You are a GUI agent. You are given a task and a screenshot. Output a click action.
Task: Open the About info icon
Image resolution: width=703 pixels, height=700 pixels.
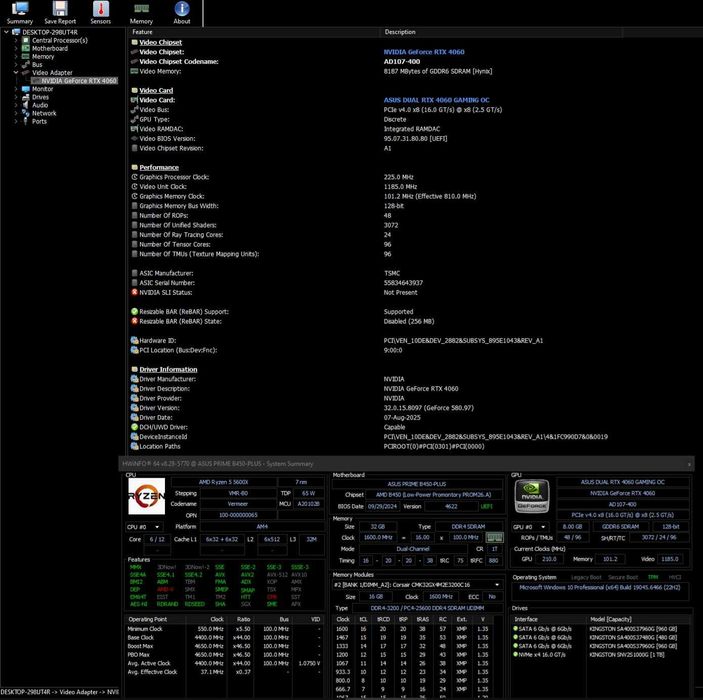(x=182, y=13)
